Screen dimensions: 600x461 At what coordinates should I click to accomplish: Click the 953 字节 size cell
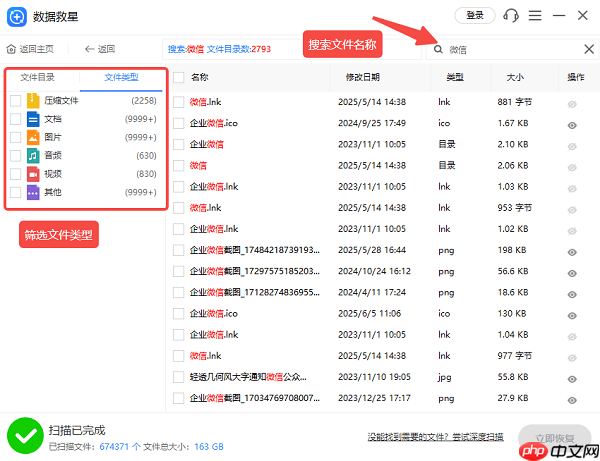tap(515, 208)
